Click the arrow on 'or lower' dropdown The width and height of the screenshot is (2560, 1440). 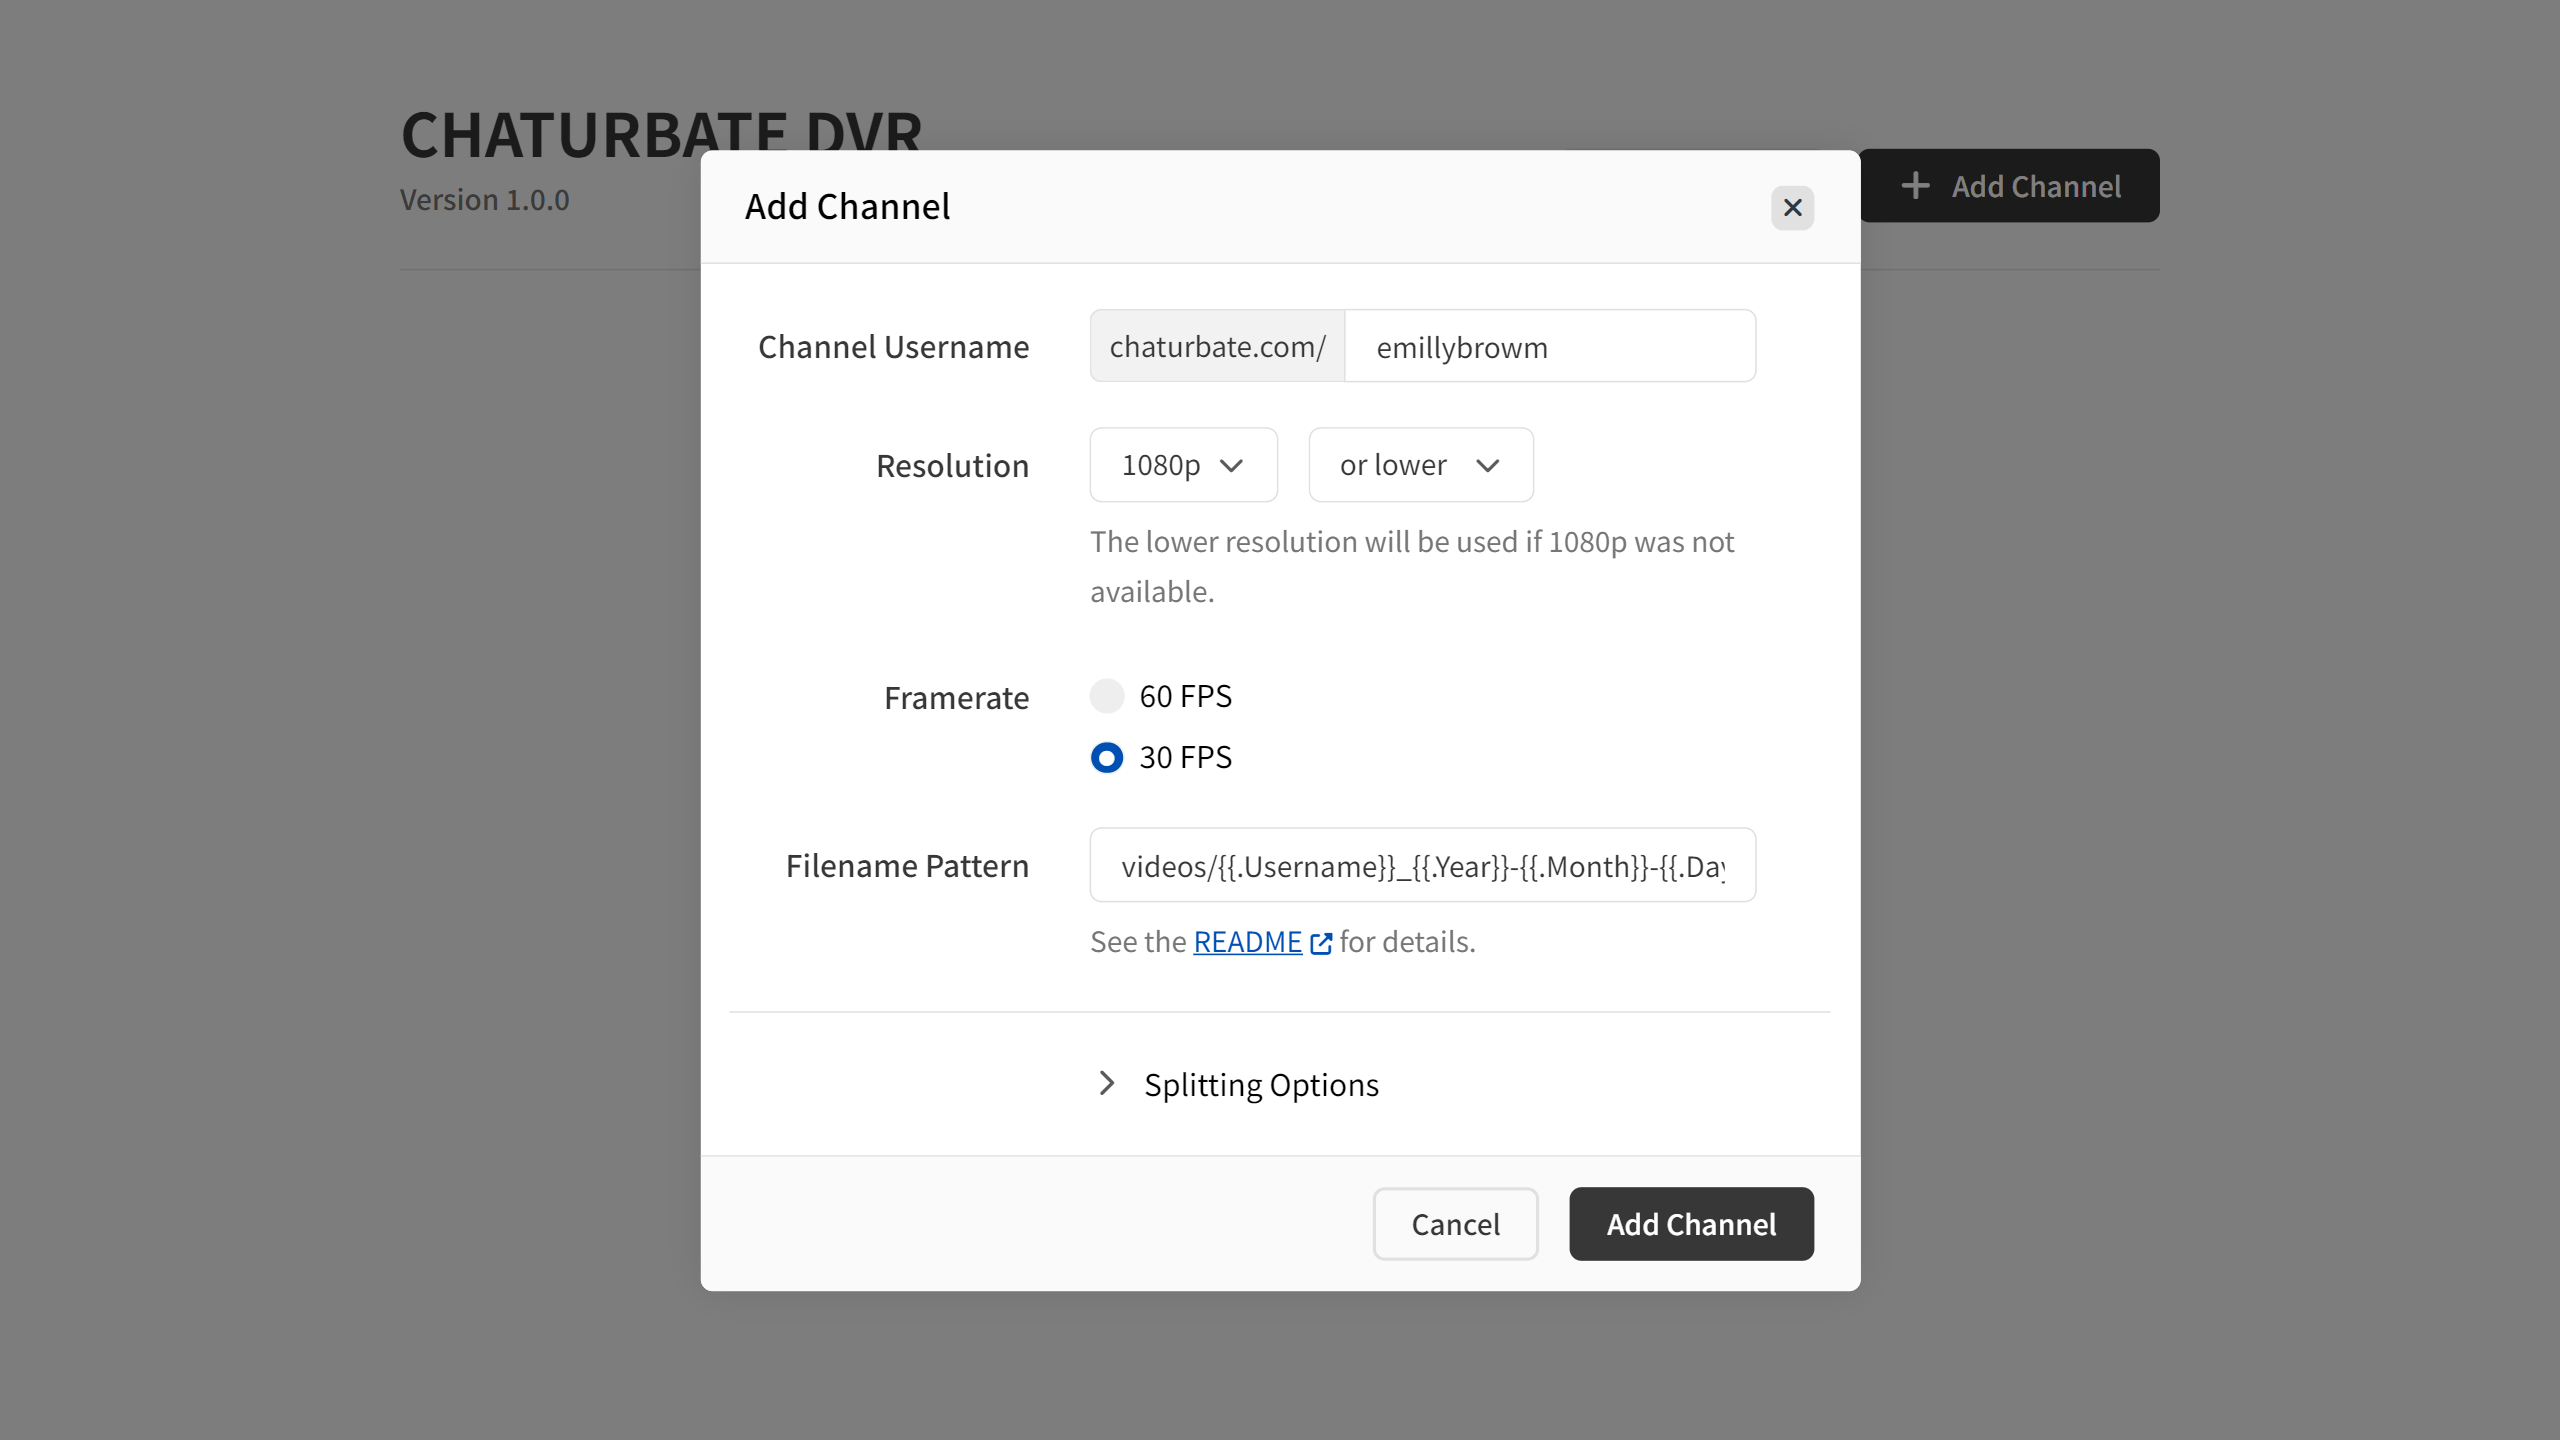[1488, 466]
